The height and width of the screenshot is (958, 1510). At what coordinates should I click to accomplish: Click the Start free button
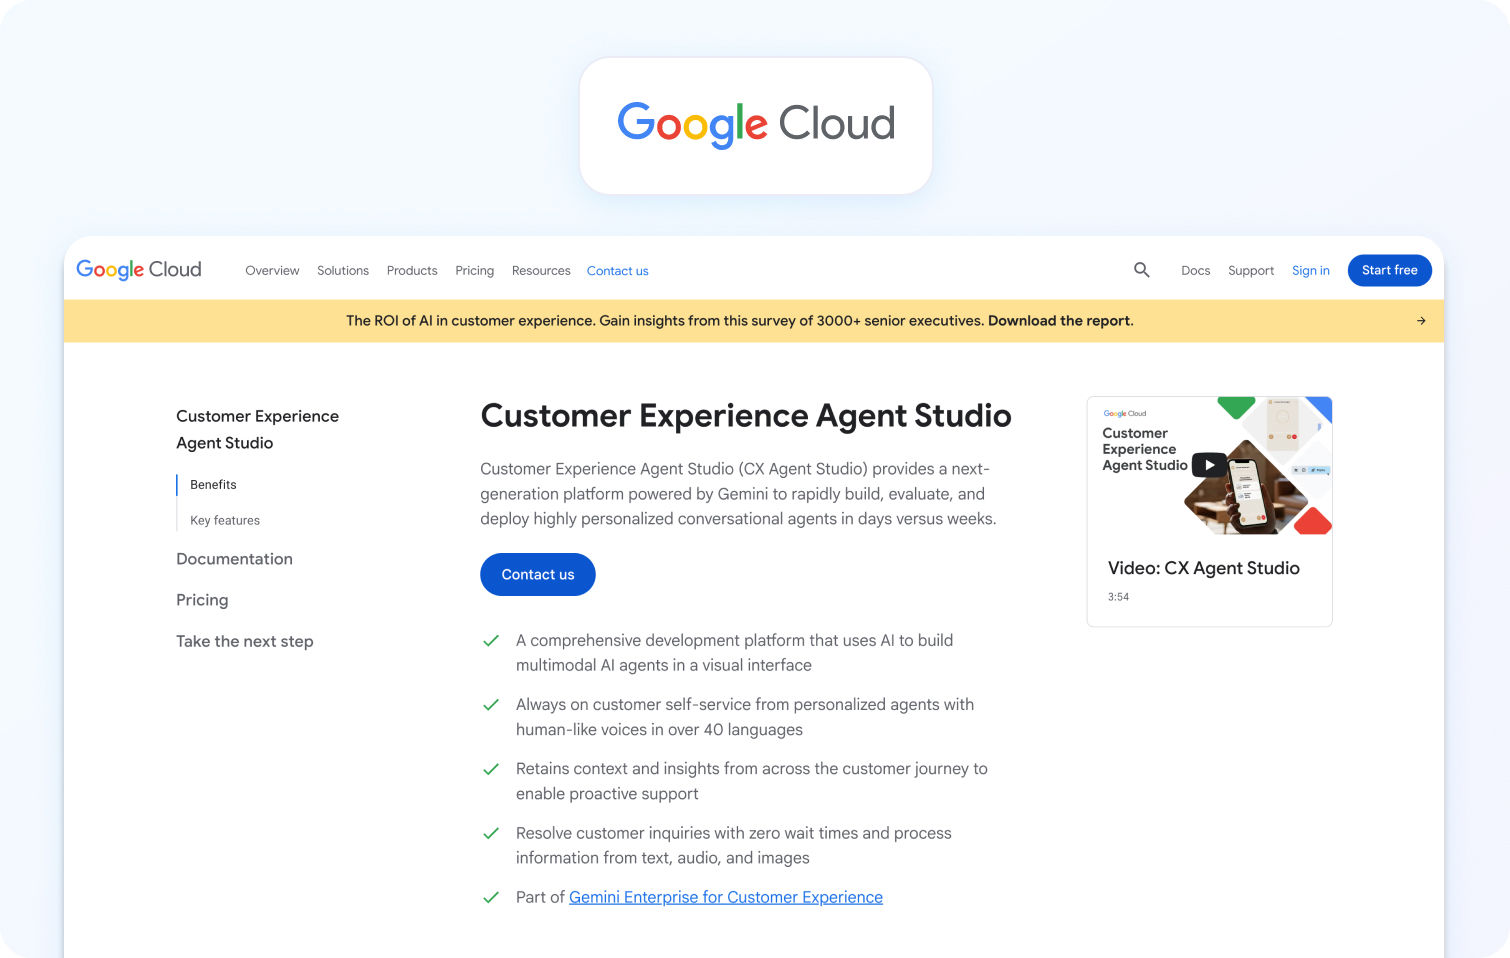point(1389,270)
